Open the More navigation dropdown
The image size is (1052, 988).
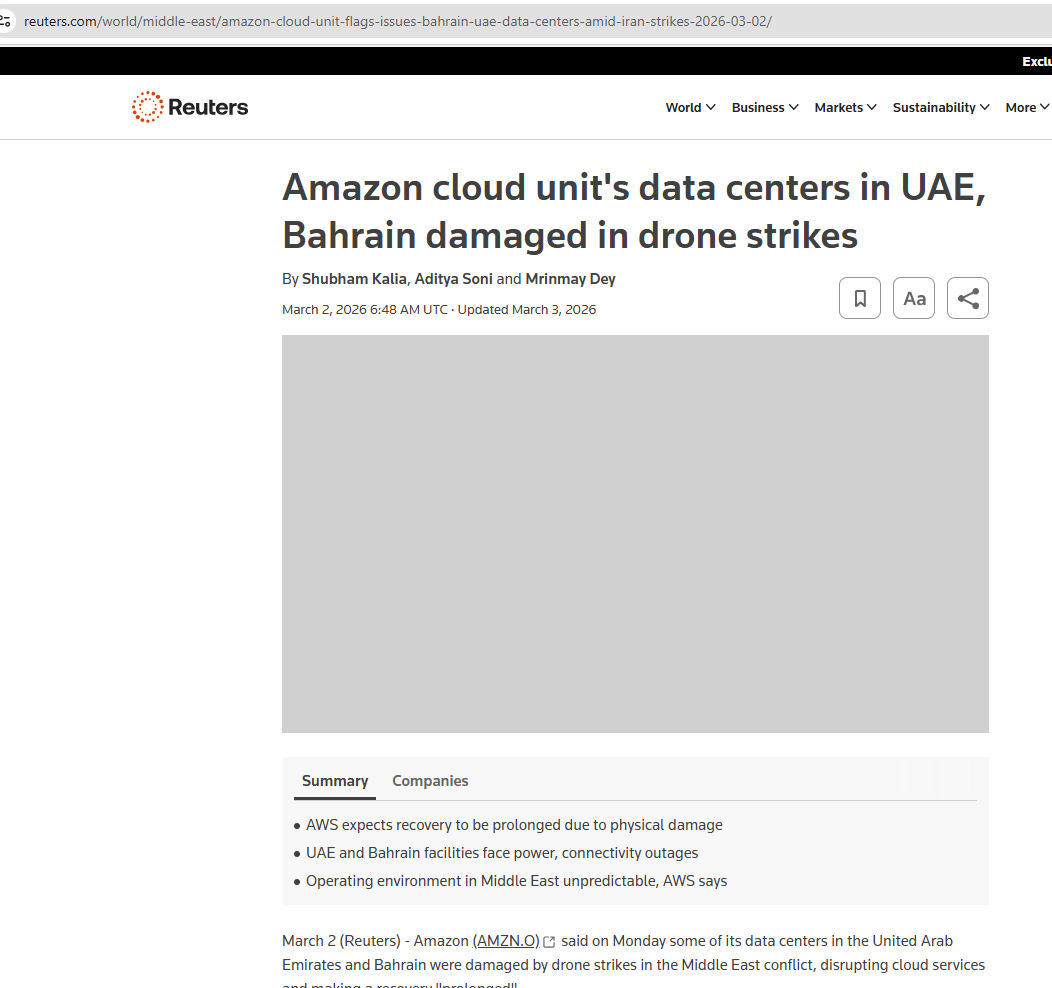coord(1027,108)
